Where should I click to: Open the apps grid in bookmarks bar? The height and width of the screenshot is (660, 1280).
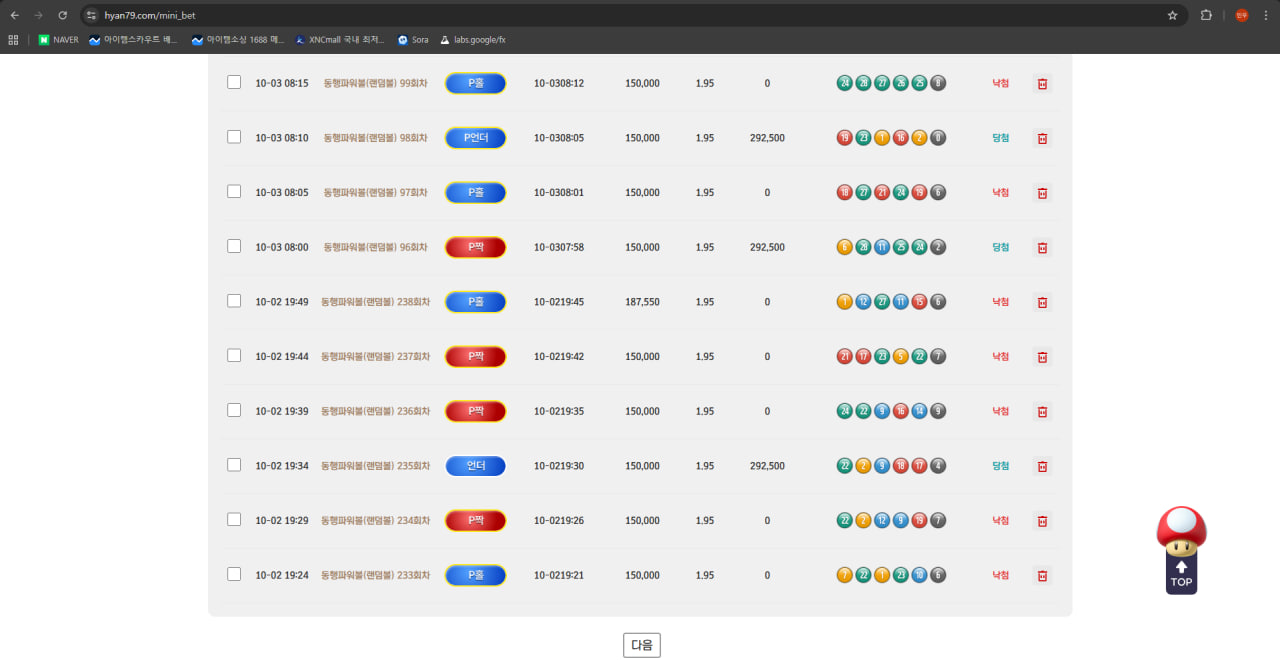click(x=13, y=40)
